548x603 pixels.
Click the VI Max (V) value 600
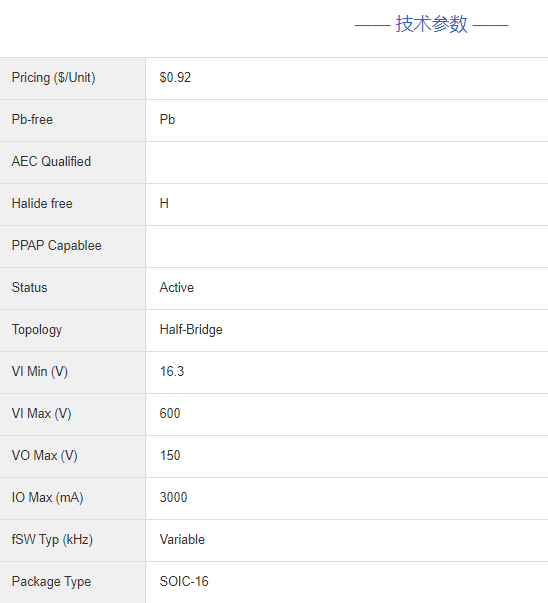click(x=170, y=413)
